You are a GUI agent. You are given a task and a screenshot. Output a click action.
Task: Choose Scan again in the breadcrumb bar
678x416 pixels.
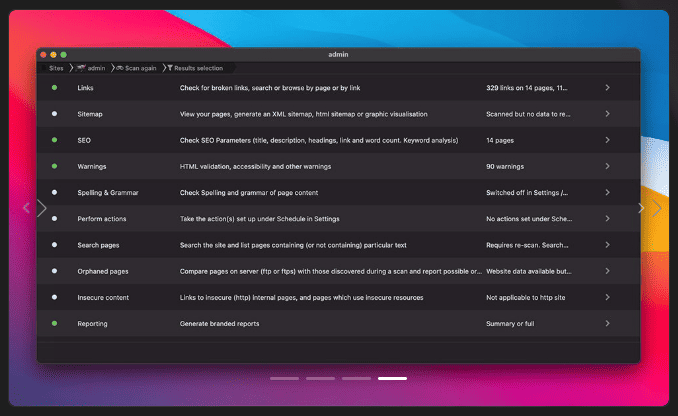tap(137, 68)
